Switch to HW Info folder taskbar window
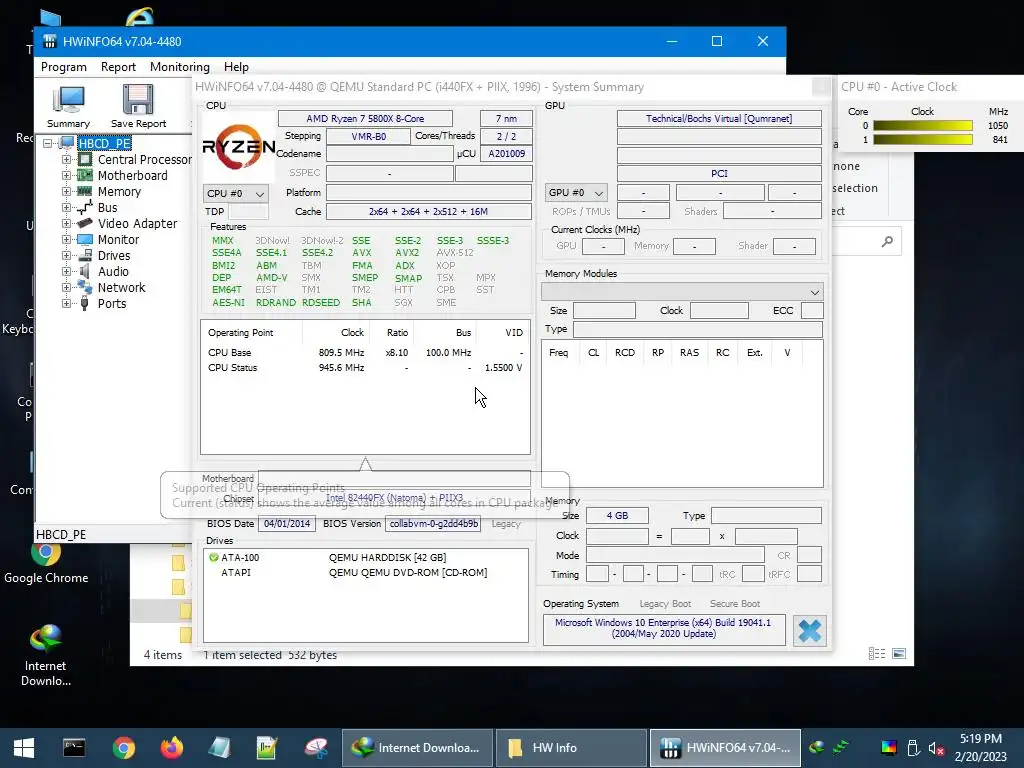 pyautogui.click(x=571, y=748)
